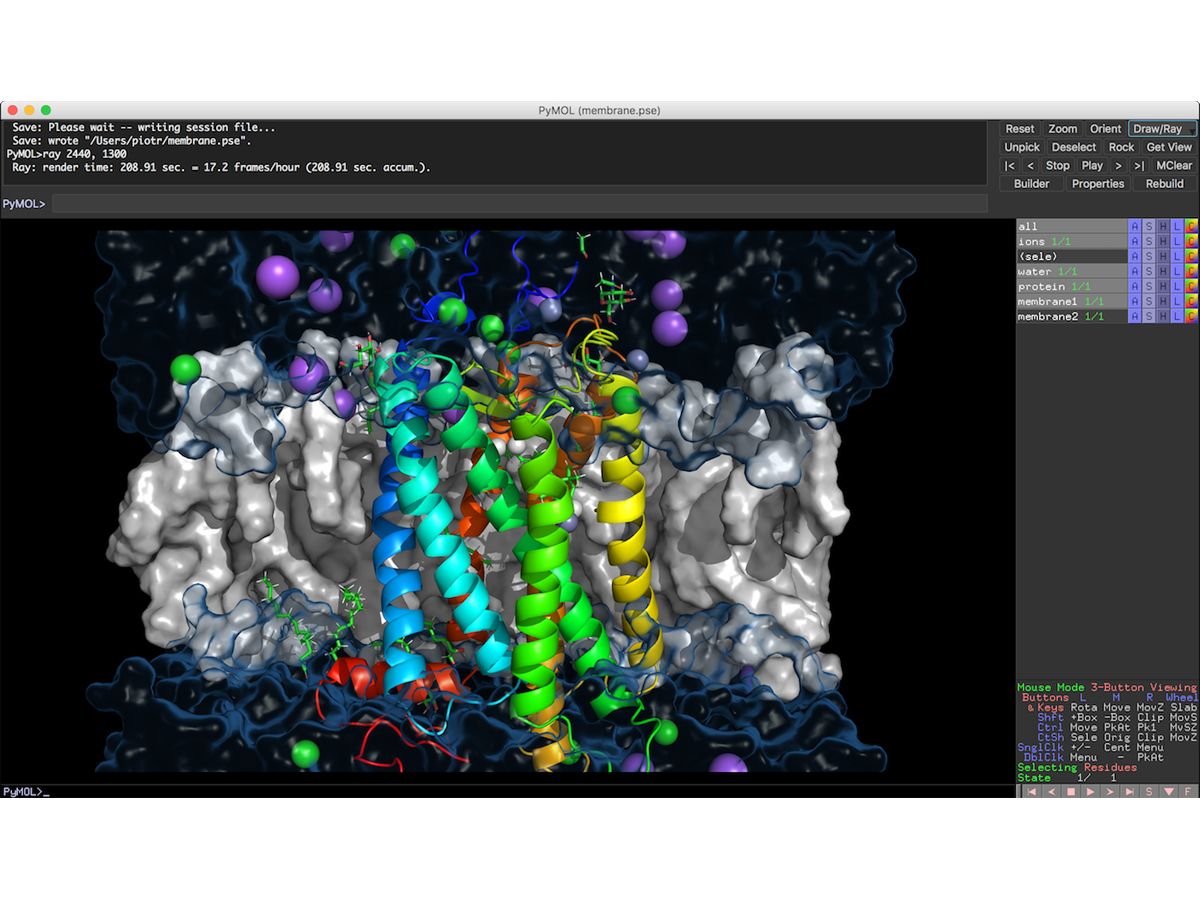
Task: Click the PyMOL command input field
Action: [520, 204]
